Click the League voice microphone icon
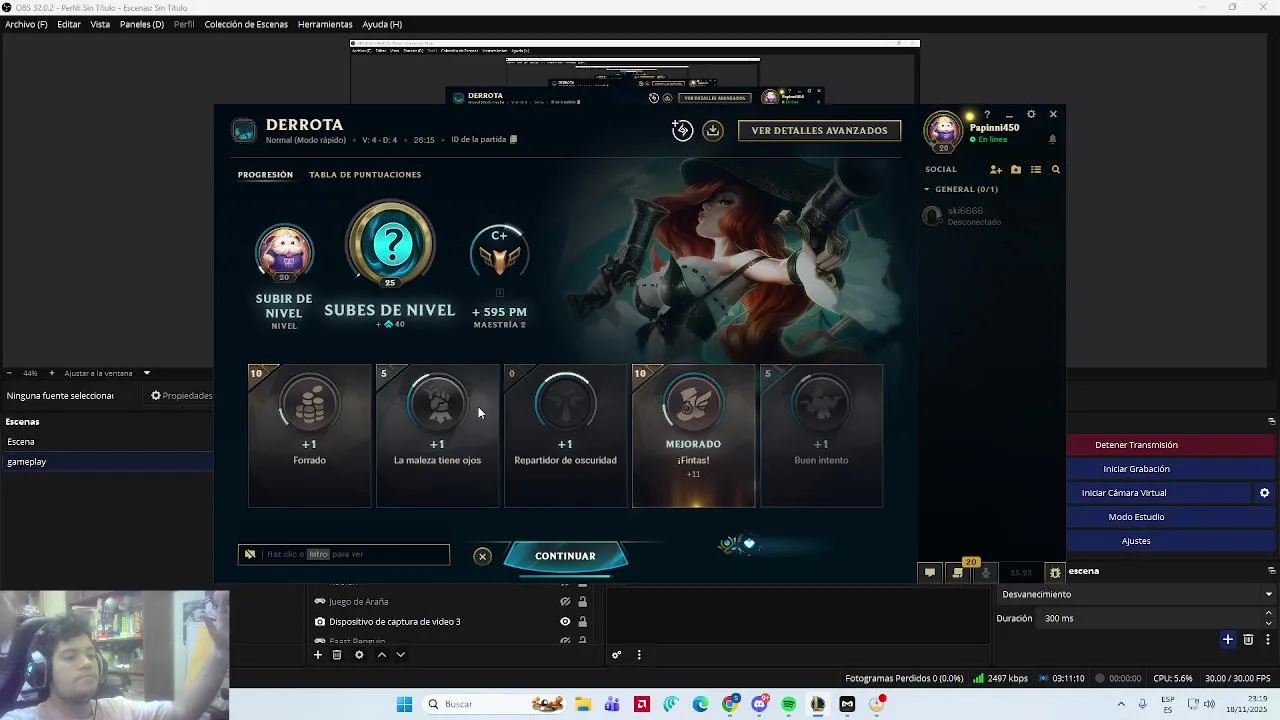 pos(986,573)
